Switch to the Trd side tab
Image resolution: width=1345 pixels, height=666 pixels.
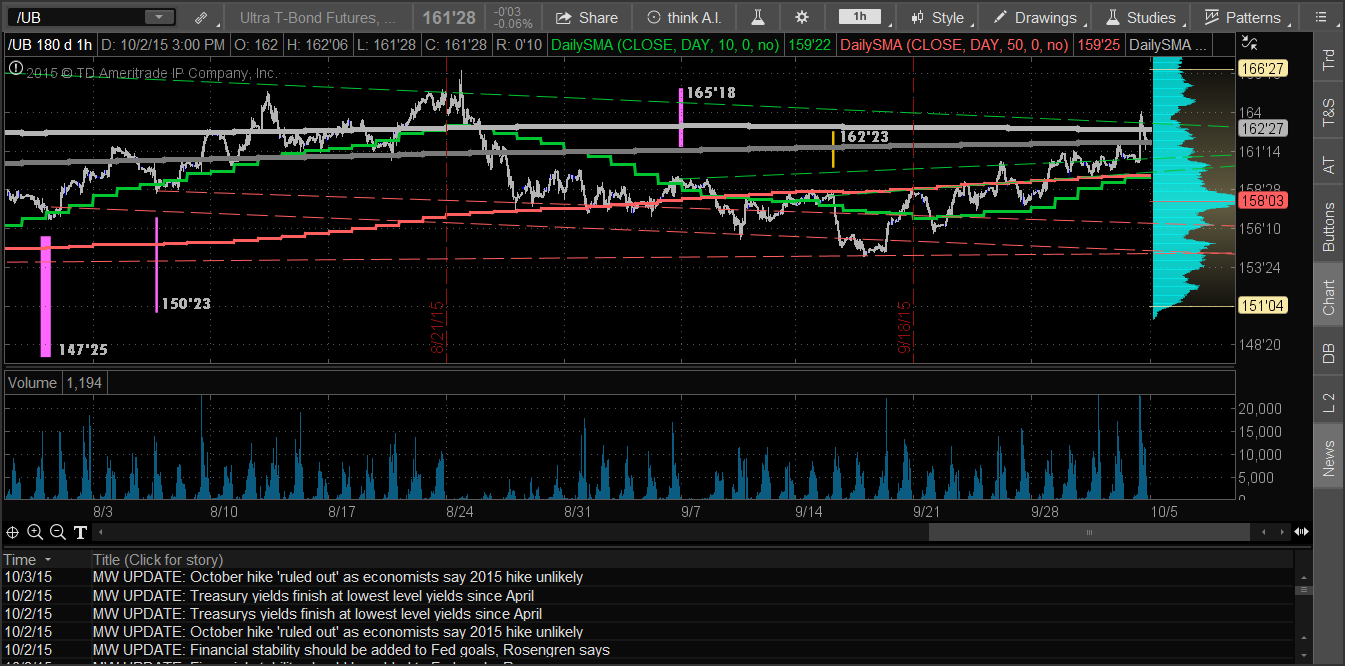click(x=1328, y=60)
